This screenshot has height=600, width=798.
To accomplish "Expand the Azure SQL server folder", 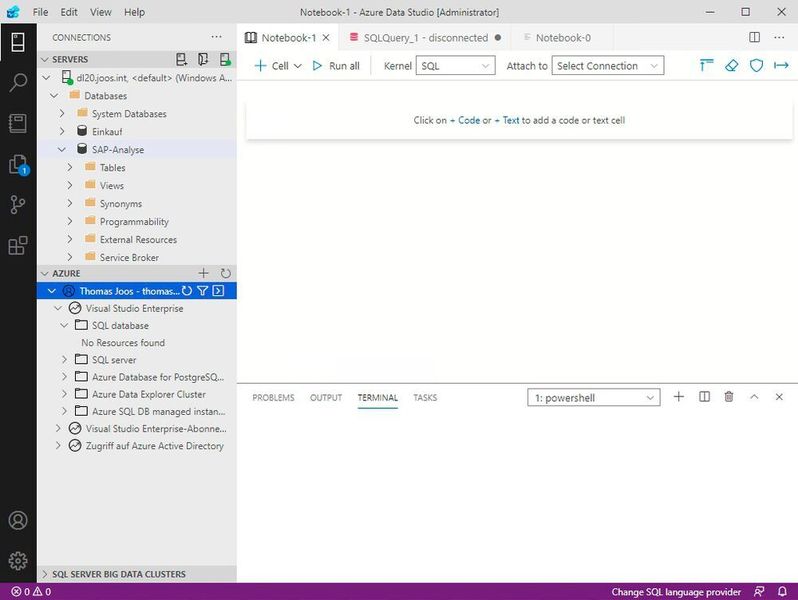I will coord(64,360).
